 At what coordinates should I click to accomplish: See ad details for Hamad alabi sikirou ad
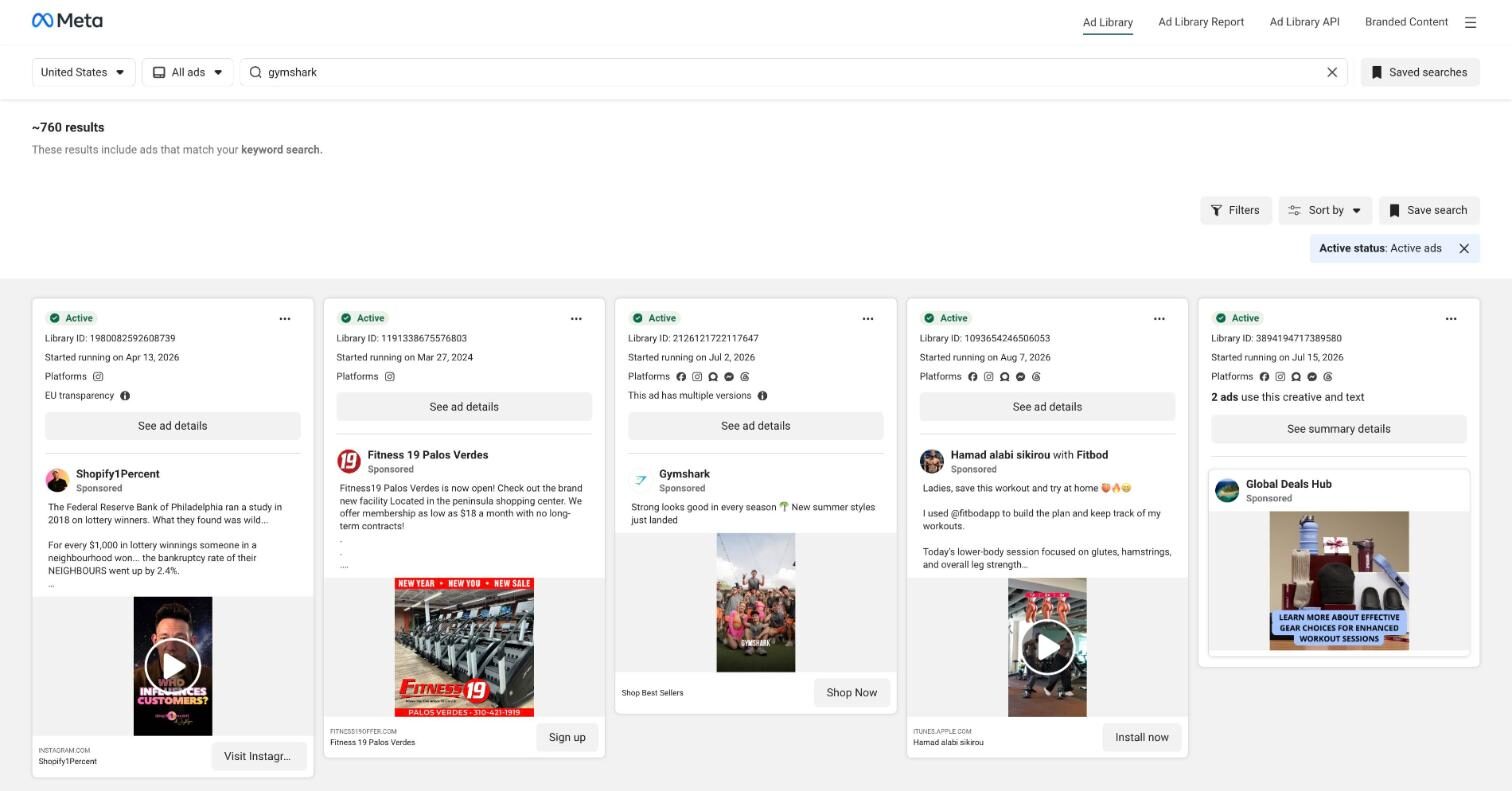(x=1047, y=407)
